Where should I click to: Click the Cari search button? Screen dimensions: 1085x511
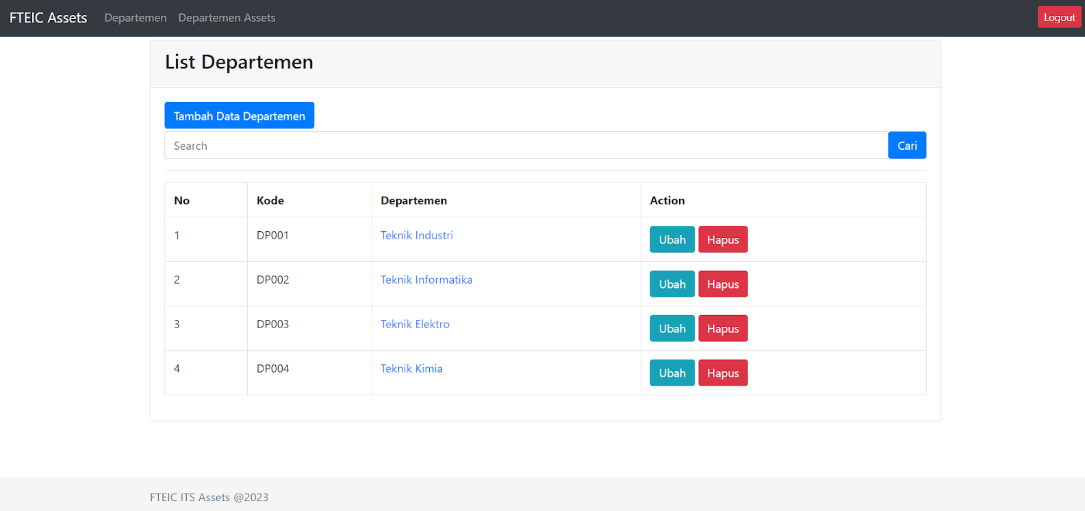(907, 145)
